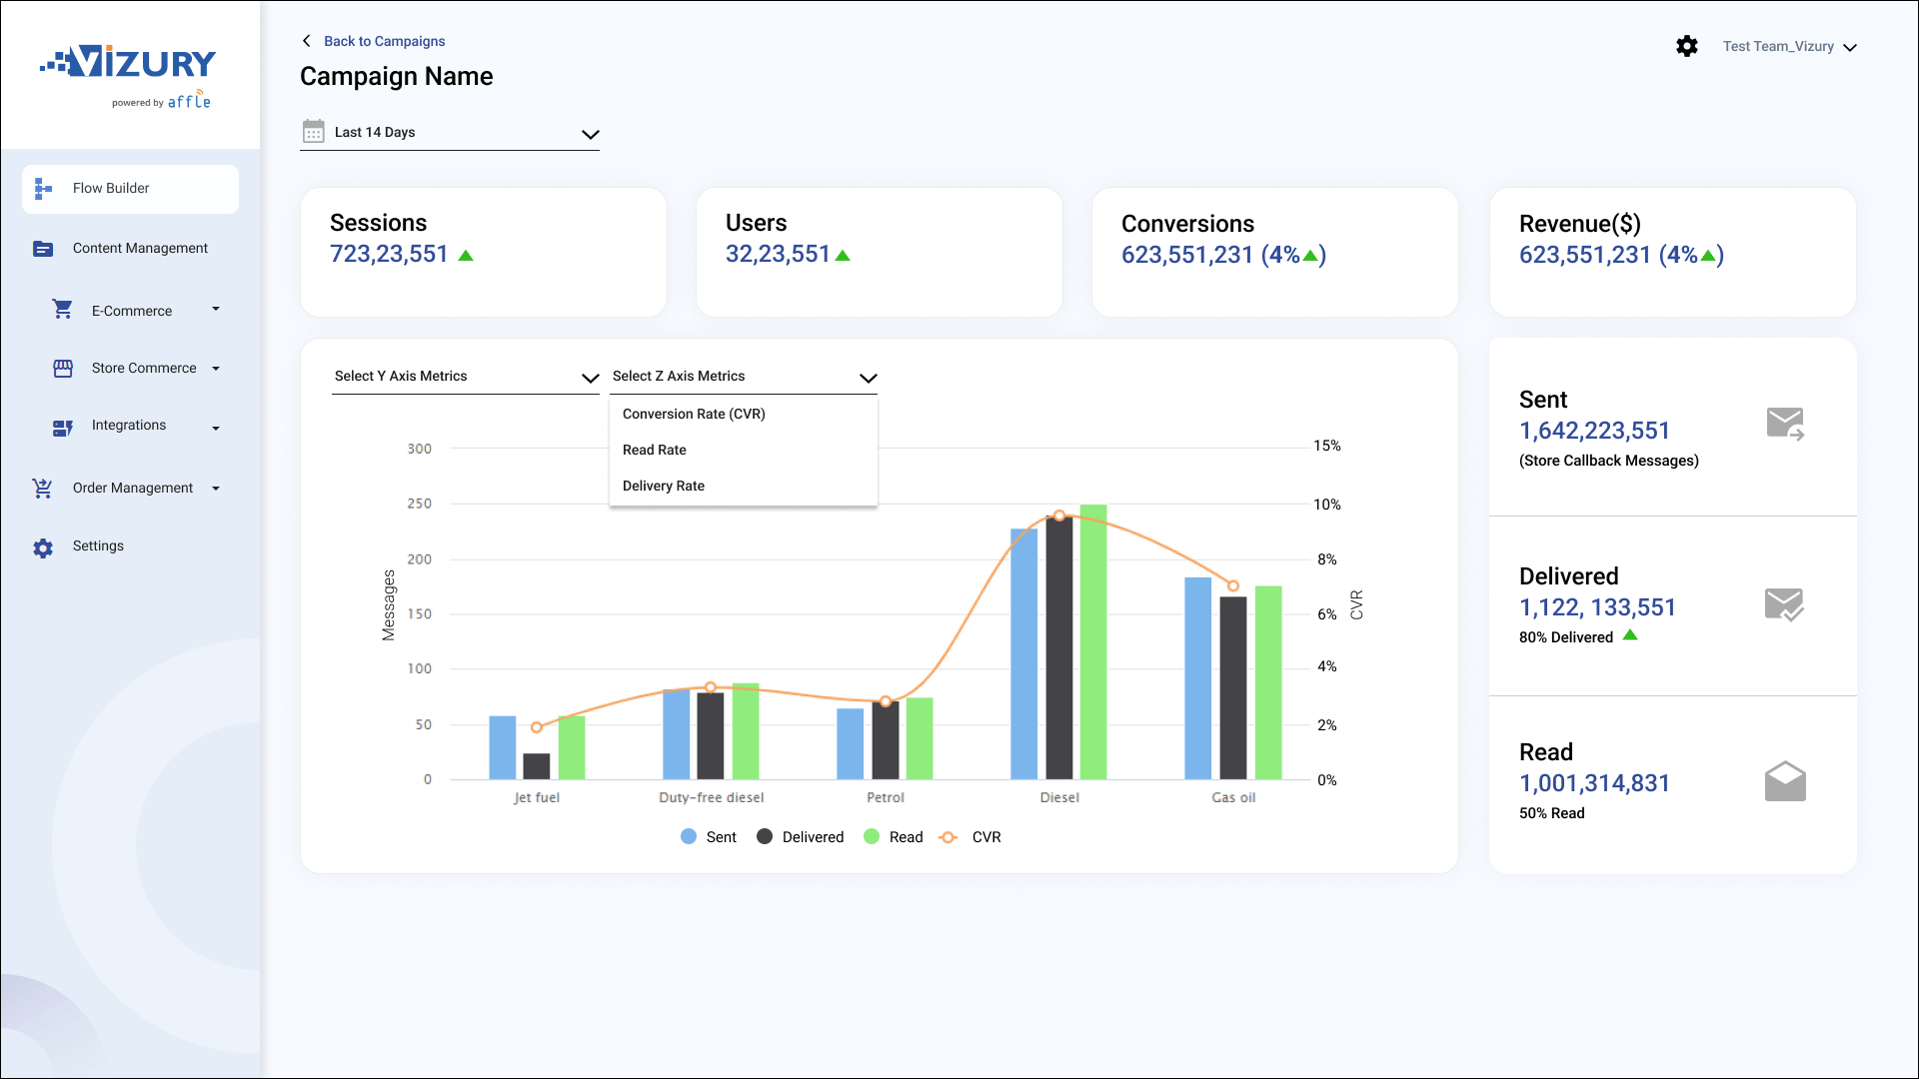This screenshot has width=1919, height=1079.
Task: Click the Campaign Name heading
Action: pos(396,77)
